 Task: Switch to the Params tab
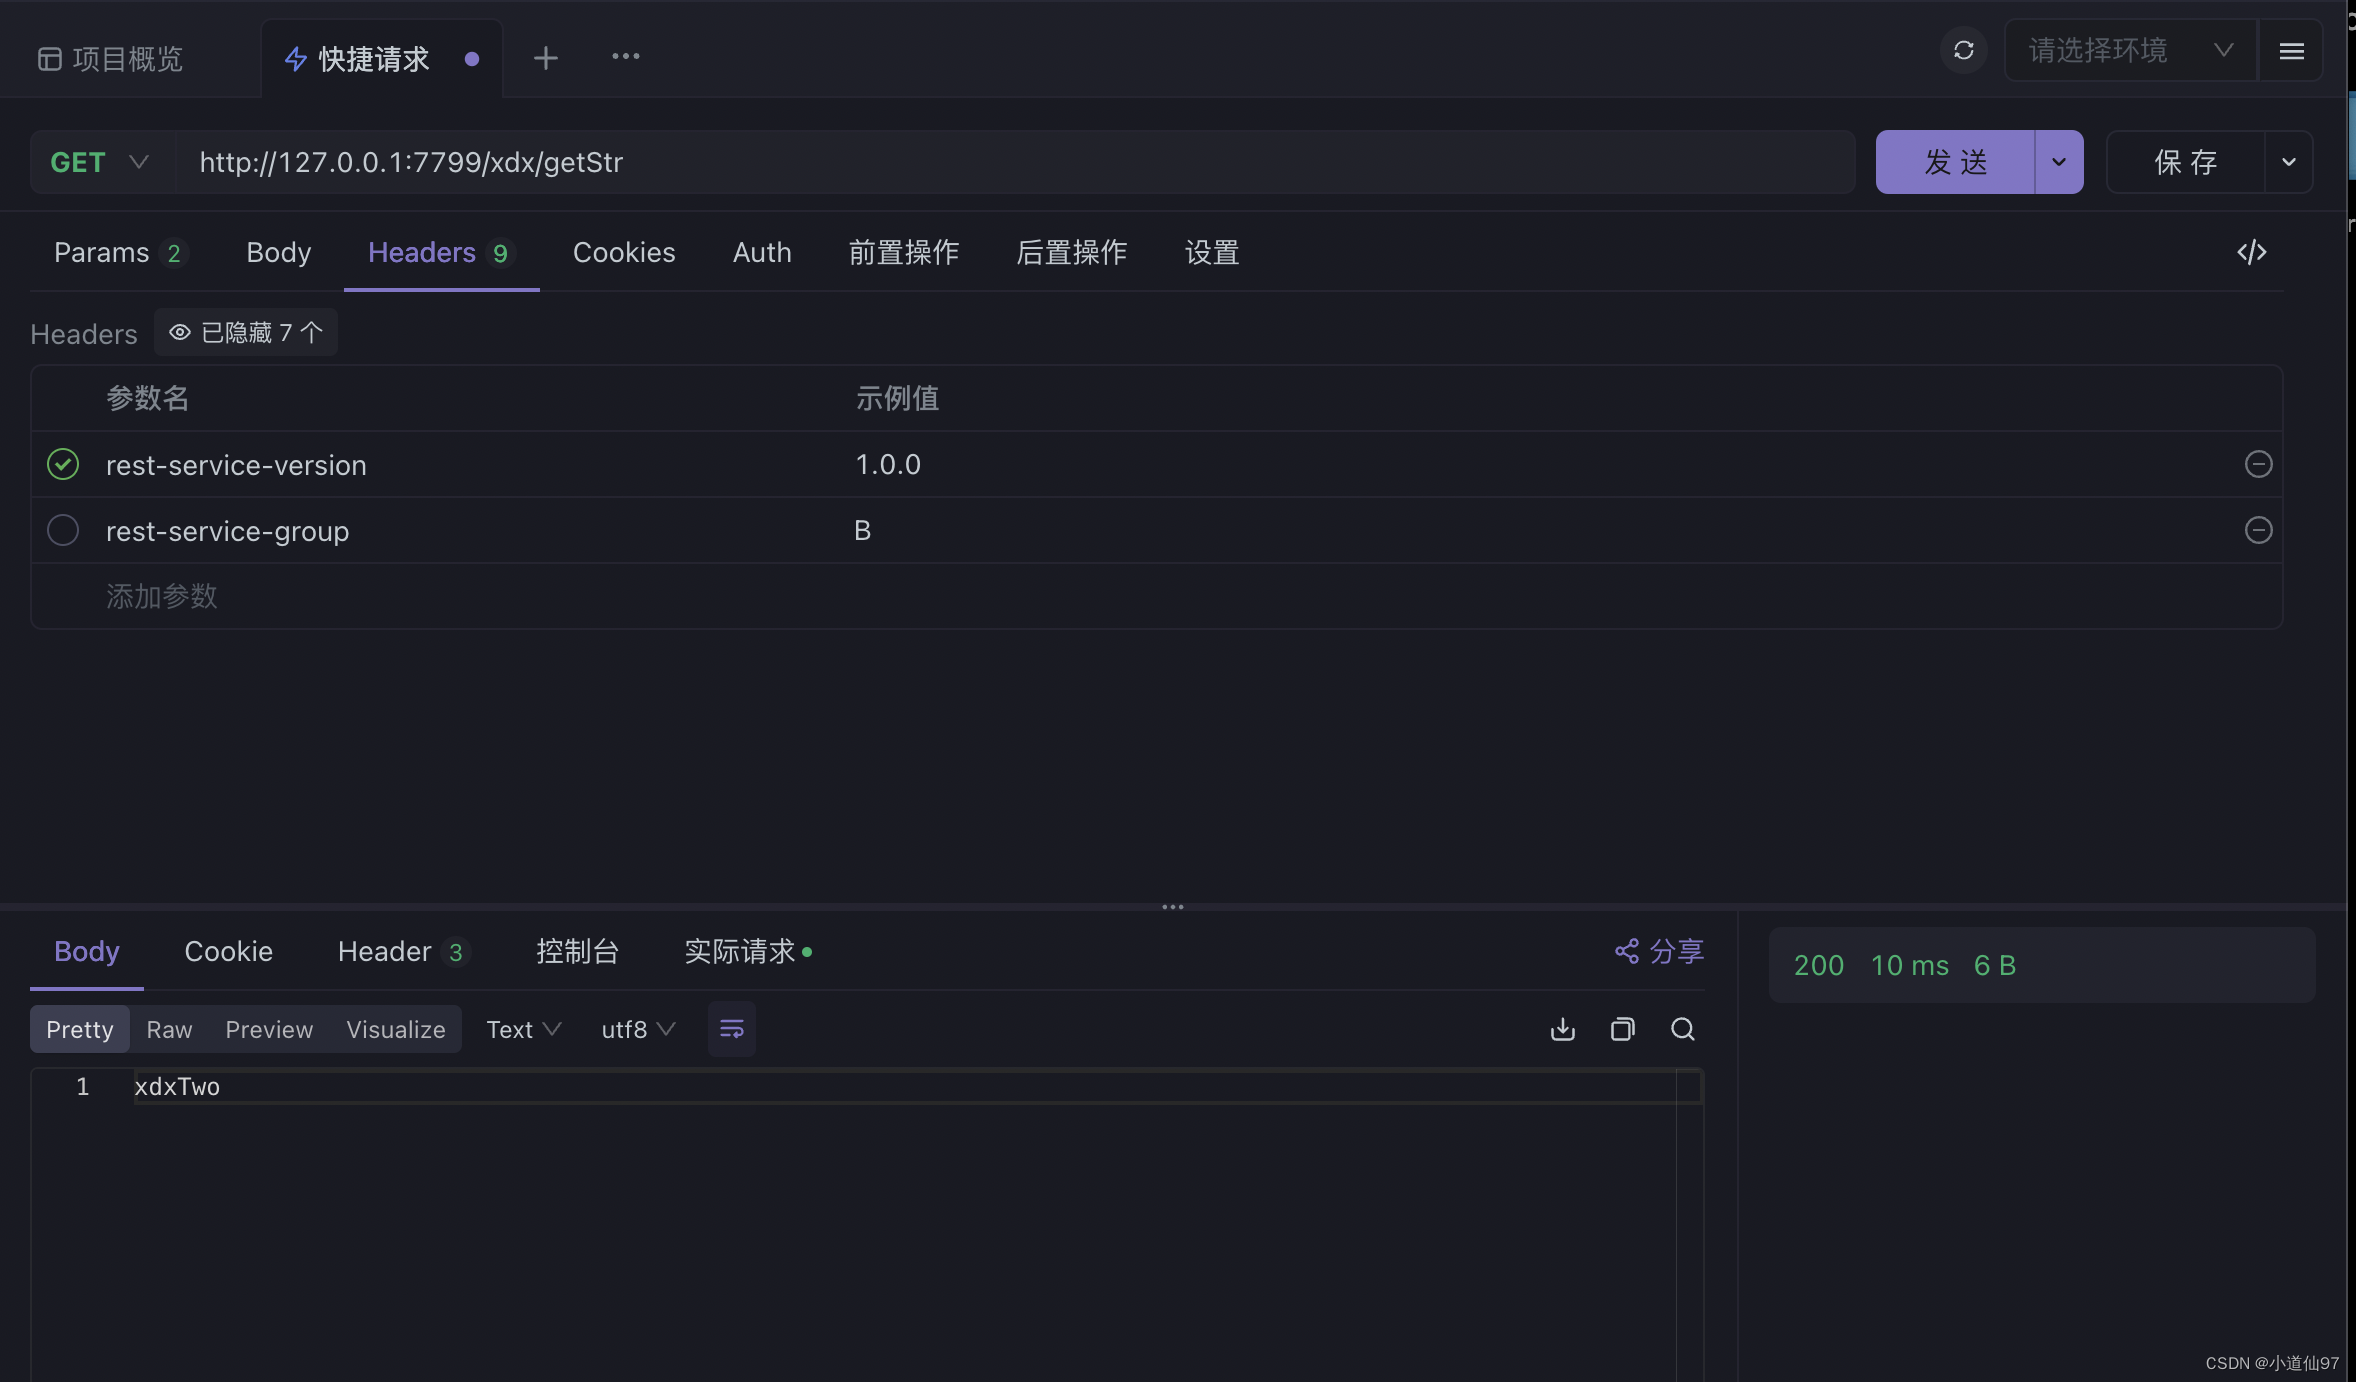tap(100, 250)
